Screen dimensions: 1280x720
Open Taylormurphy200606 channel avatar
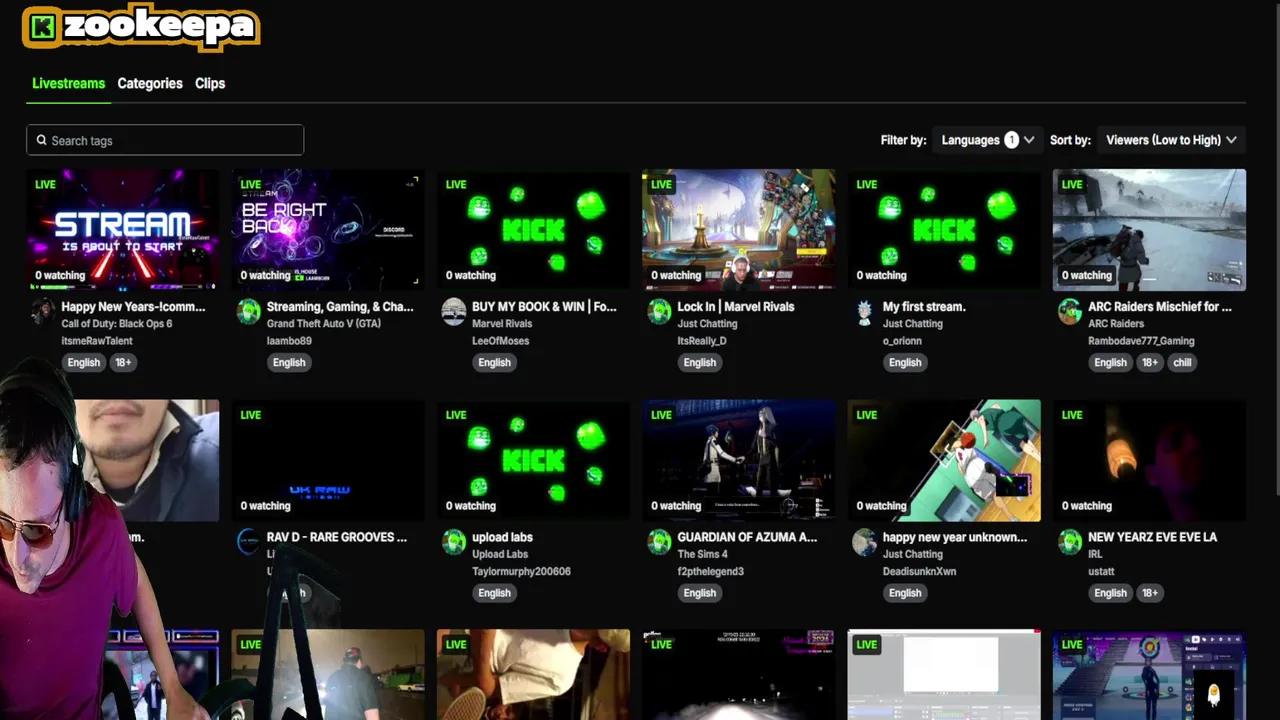(454, 541)
